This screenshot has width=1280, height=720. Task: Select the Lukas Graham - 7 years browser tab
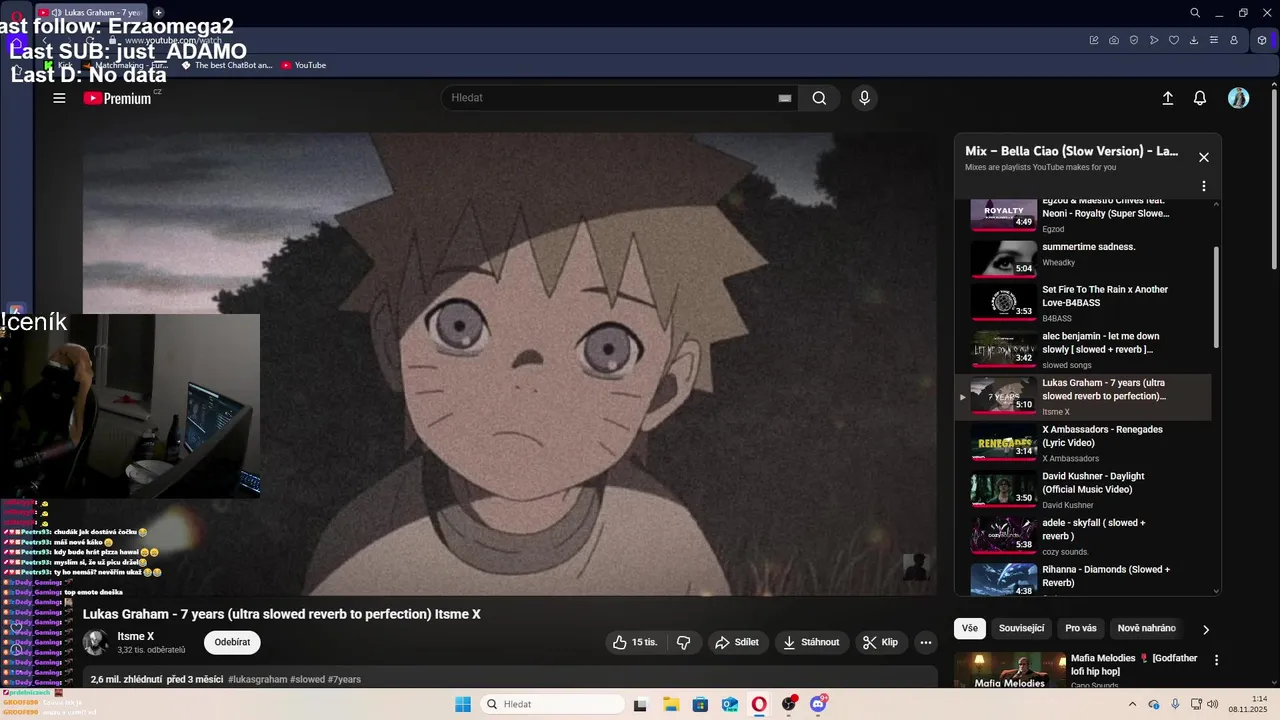[92, 12]
